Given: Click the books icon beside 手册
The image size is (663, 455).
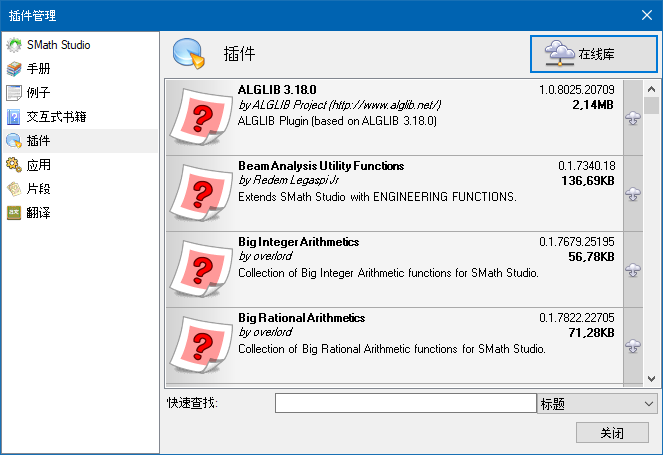Looking at the screenshot, I should 14,69.
